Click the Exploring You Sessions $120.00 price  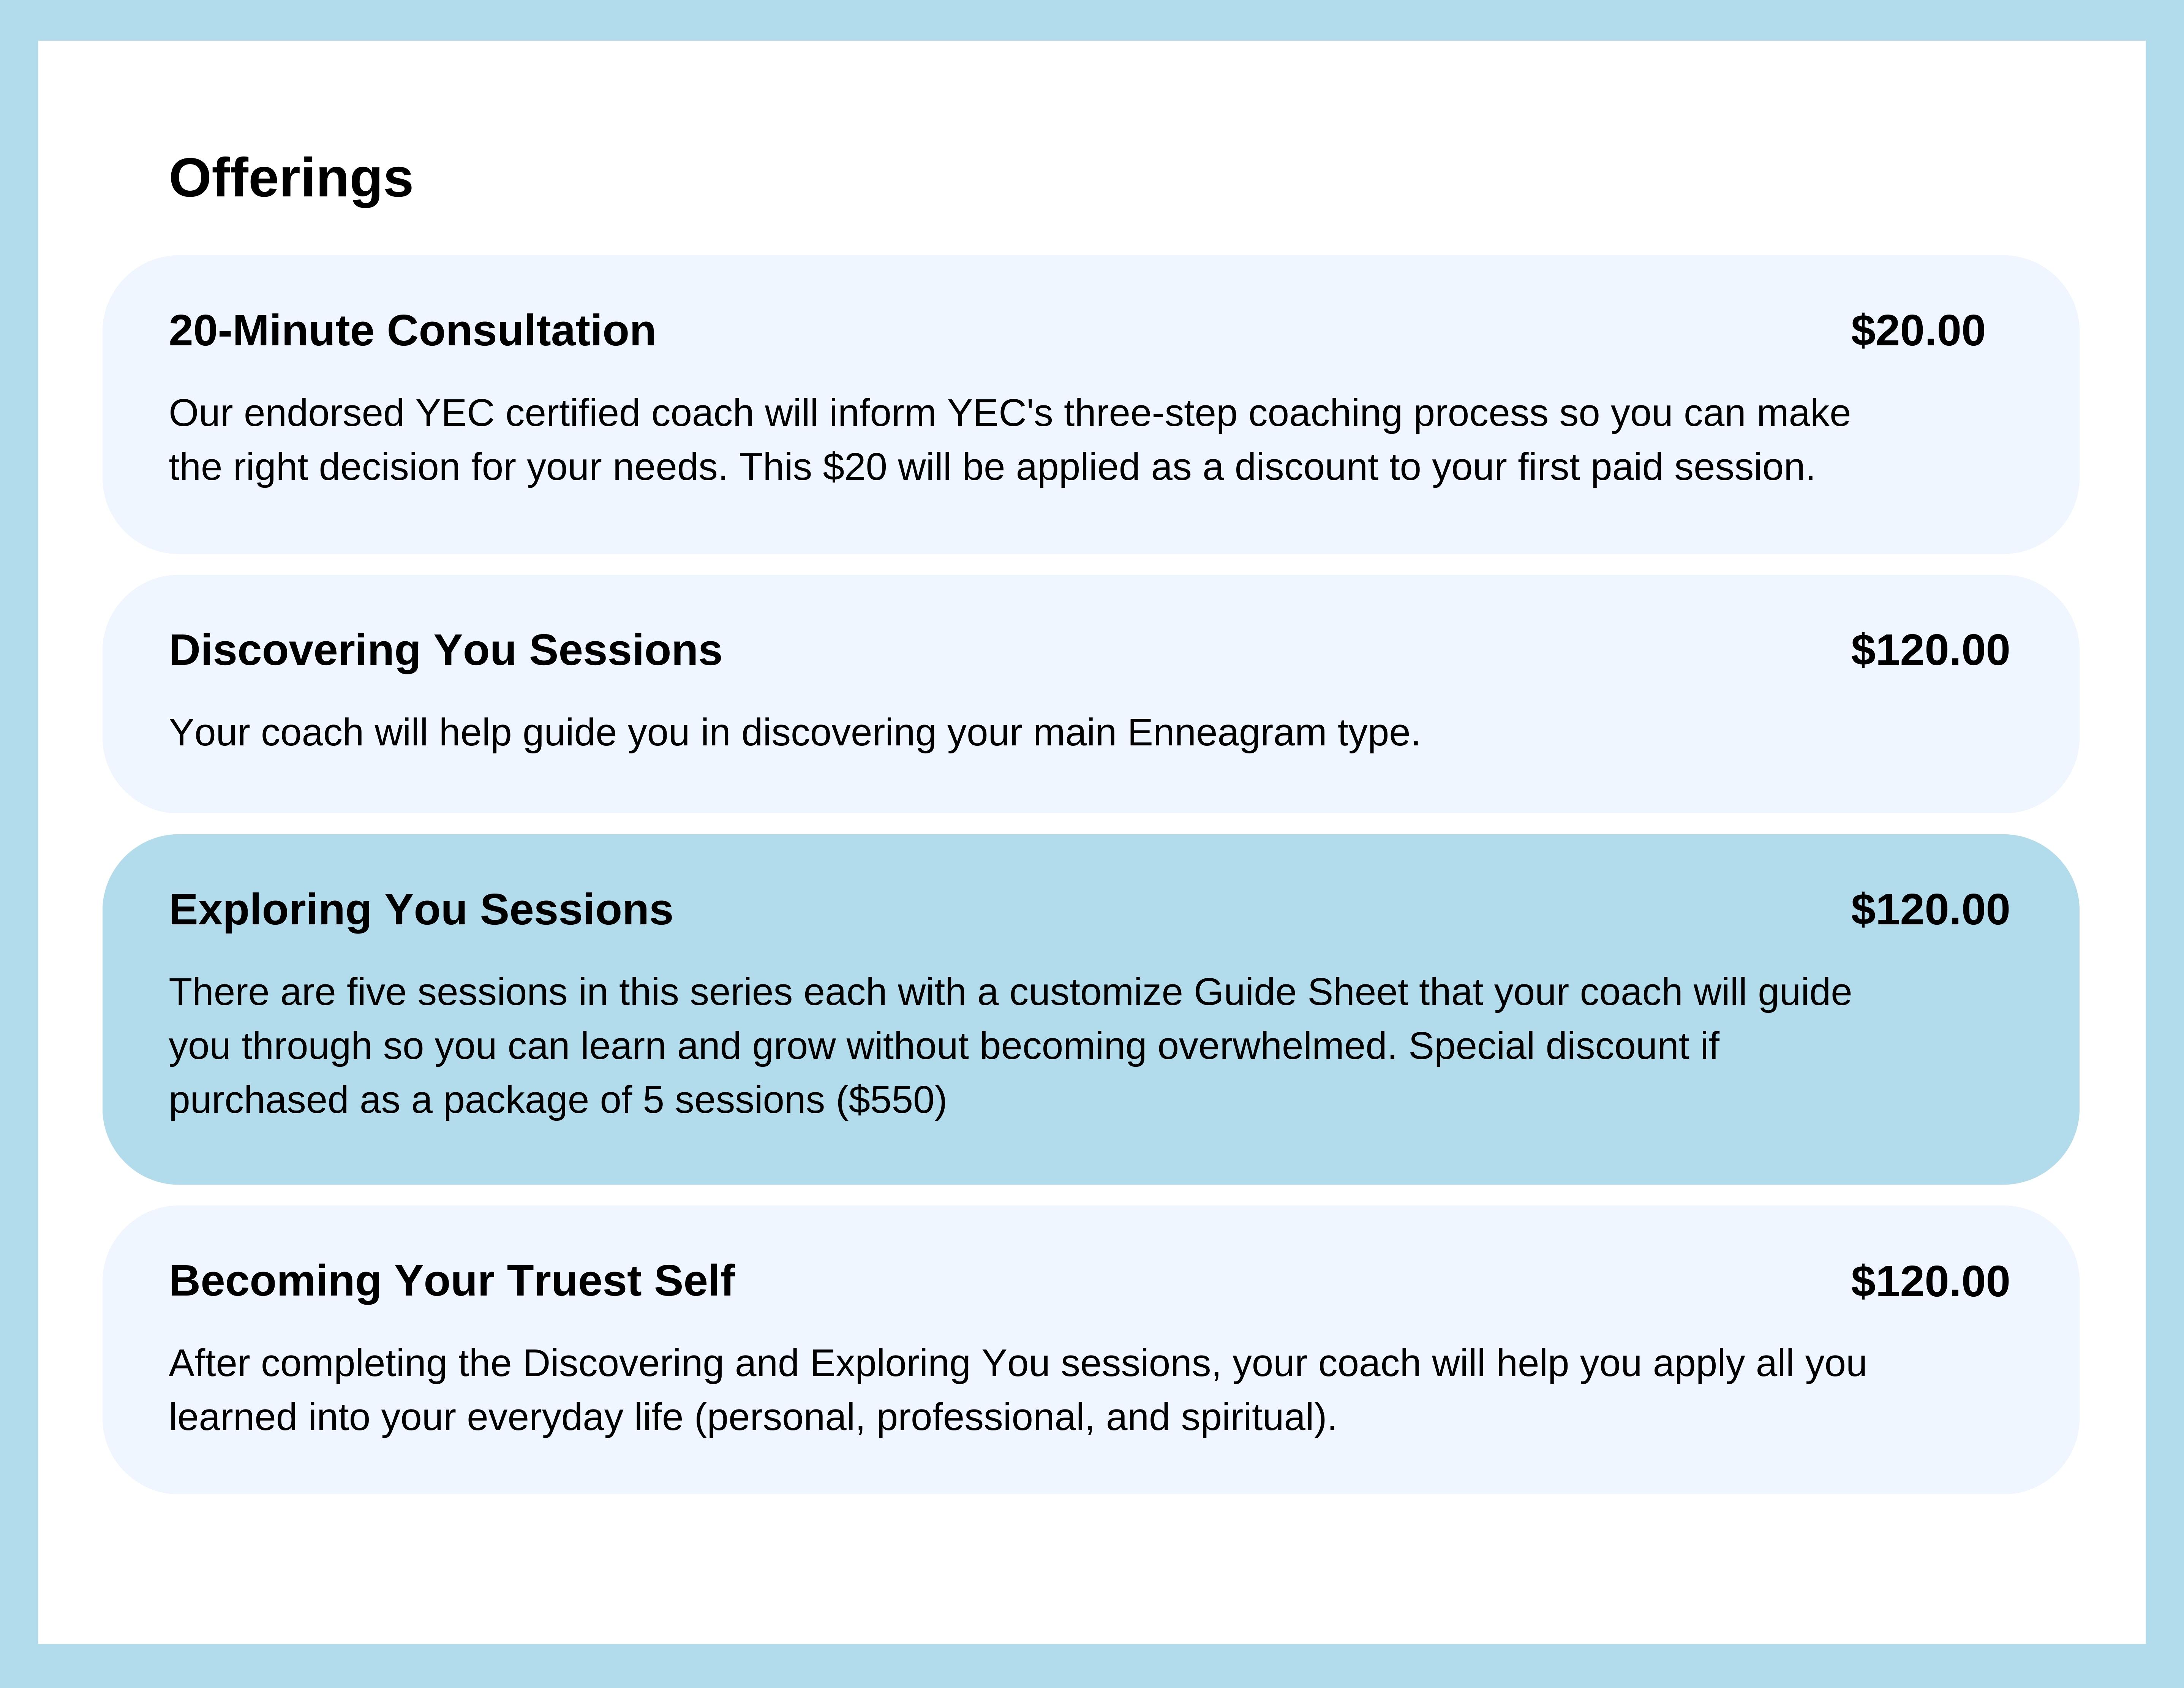1929,910
